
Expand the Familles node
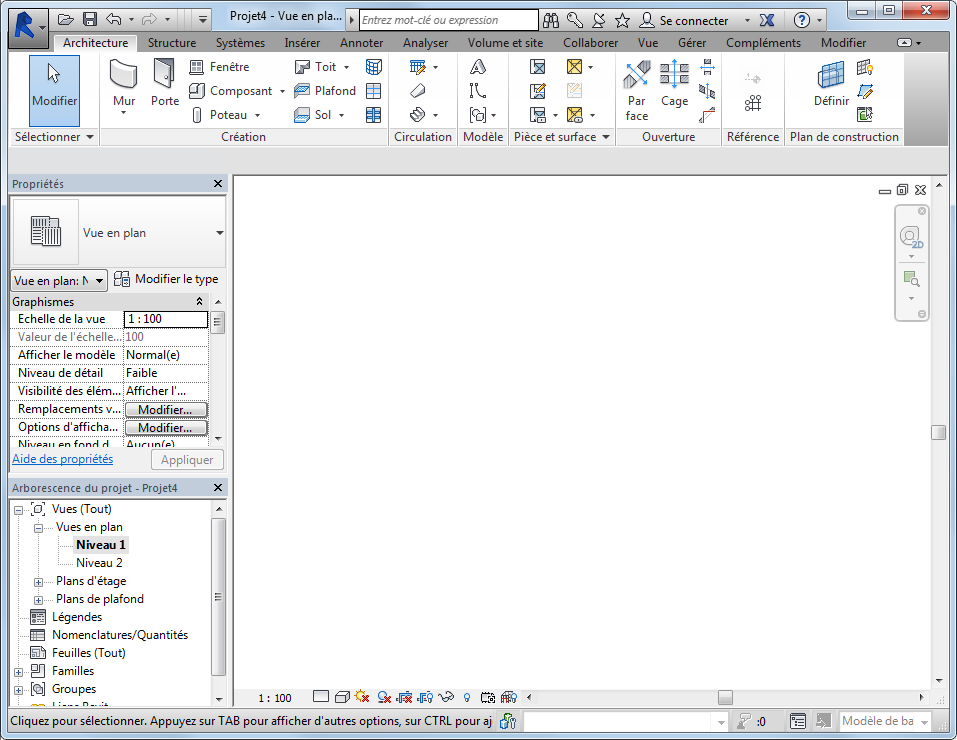click(18, 672)
